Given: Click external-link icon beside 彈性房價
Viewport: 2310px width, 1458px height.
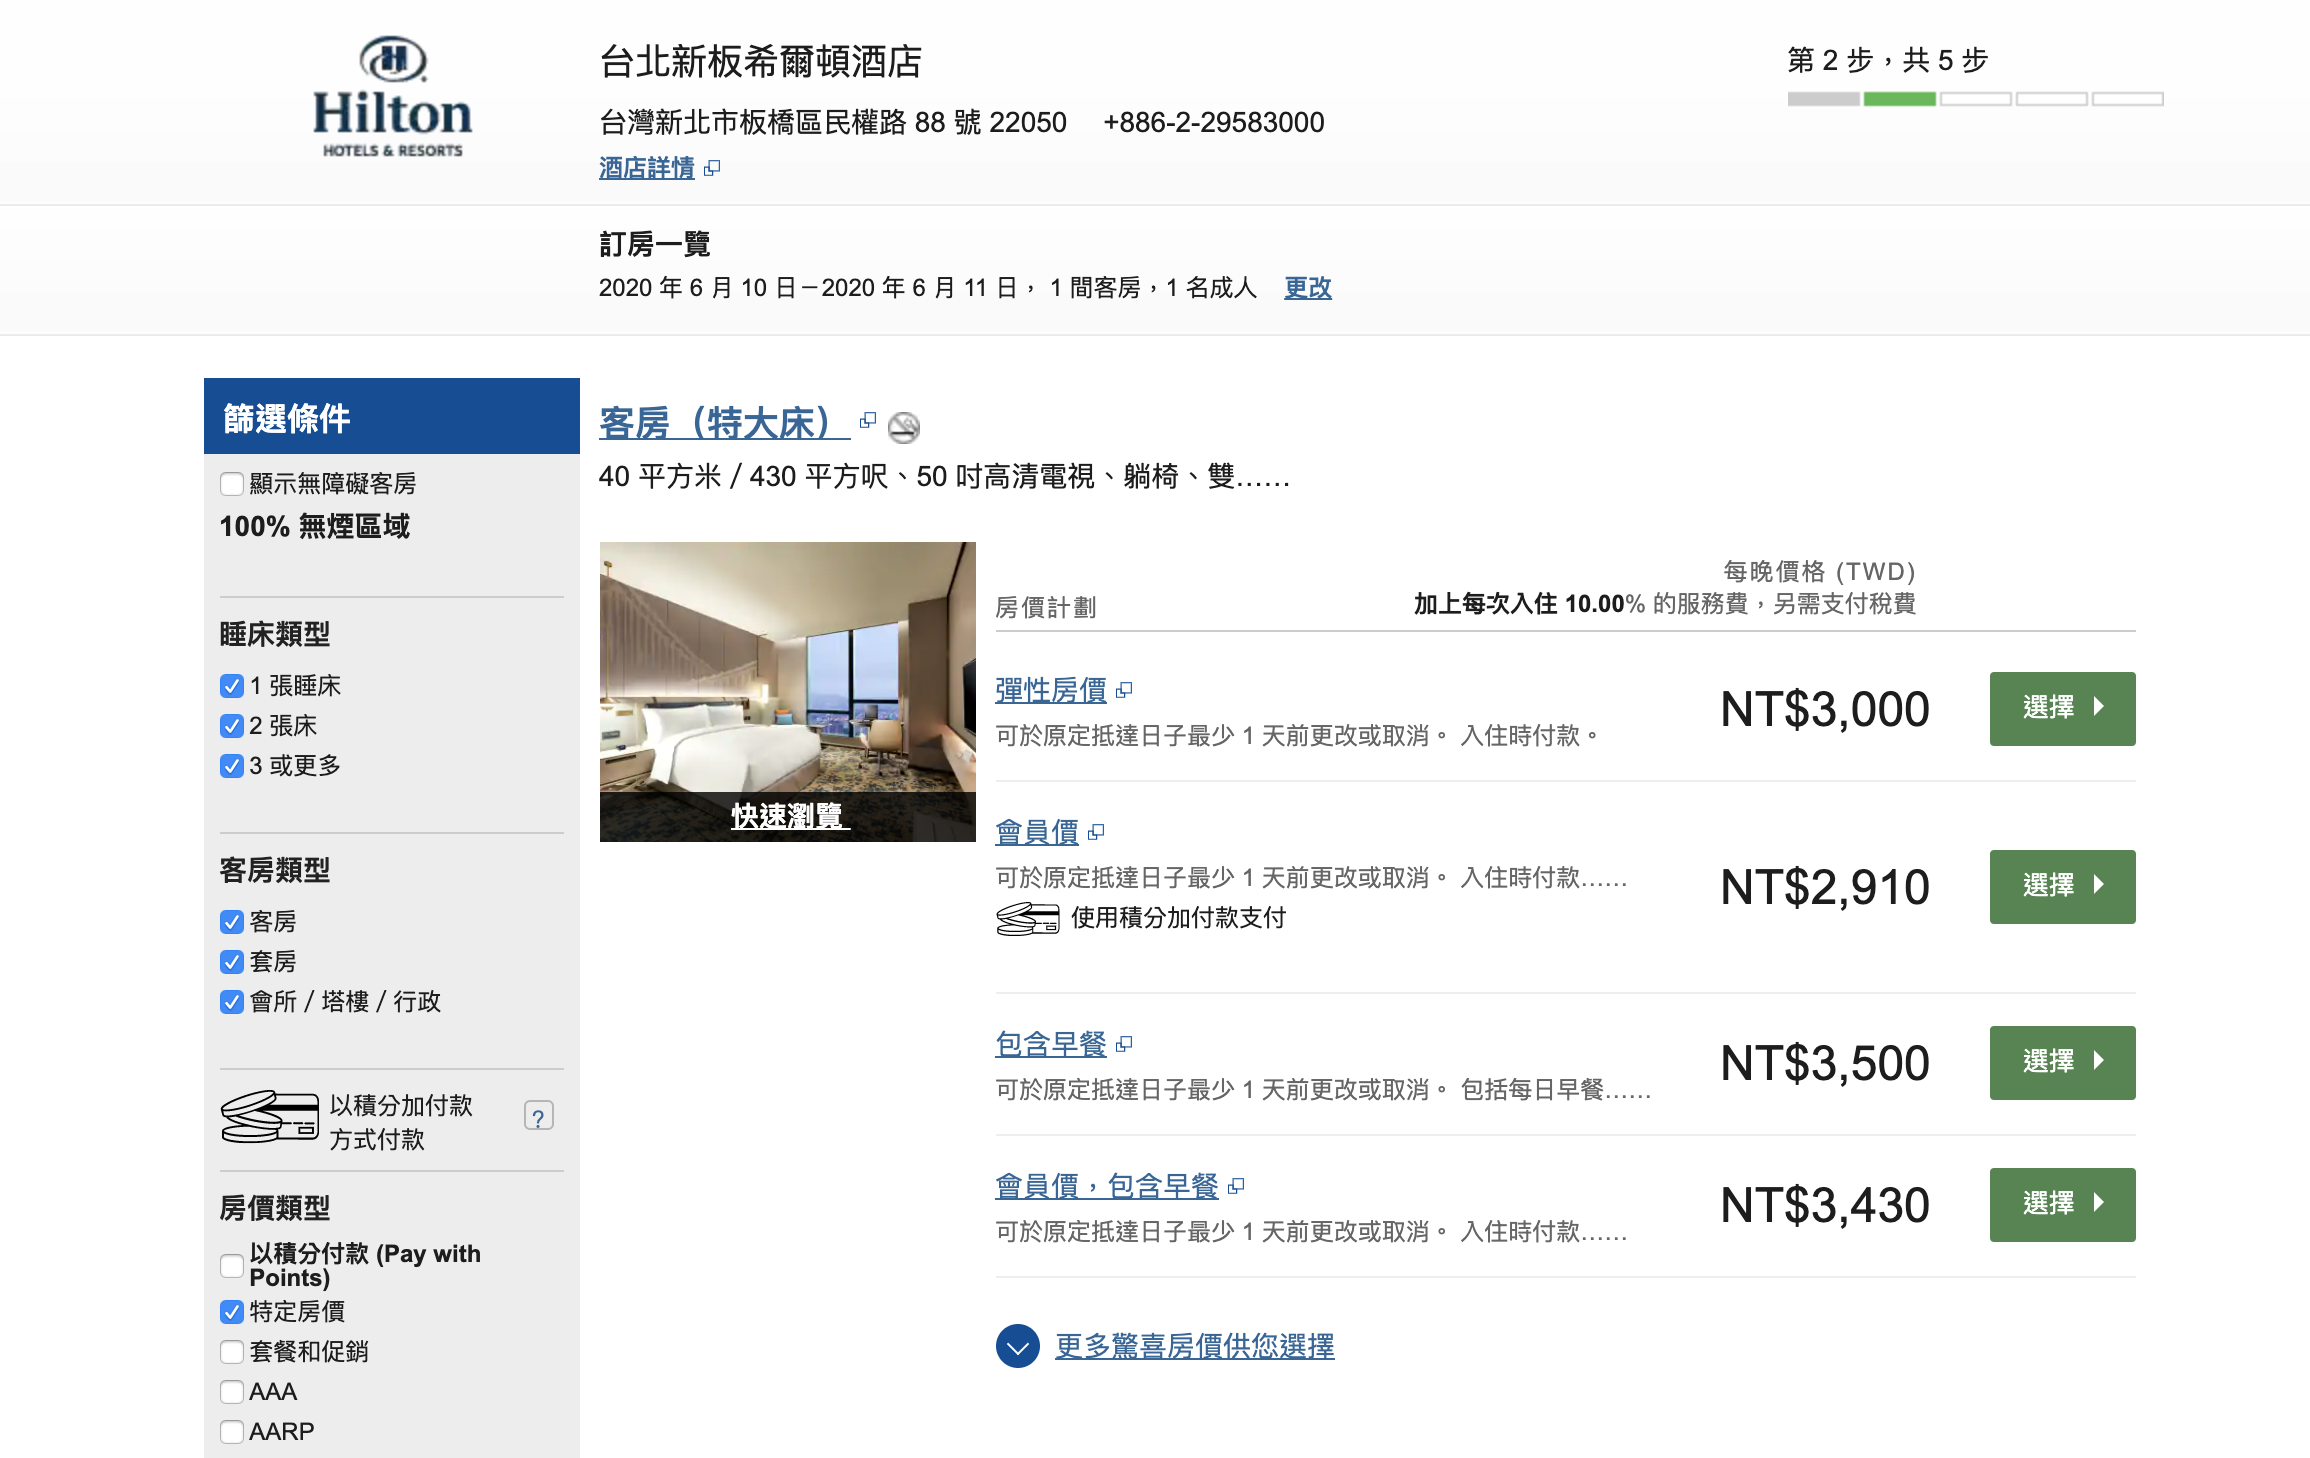Looking at the screenshot, I should click(1124, 690).
